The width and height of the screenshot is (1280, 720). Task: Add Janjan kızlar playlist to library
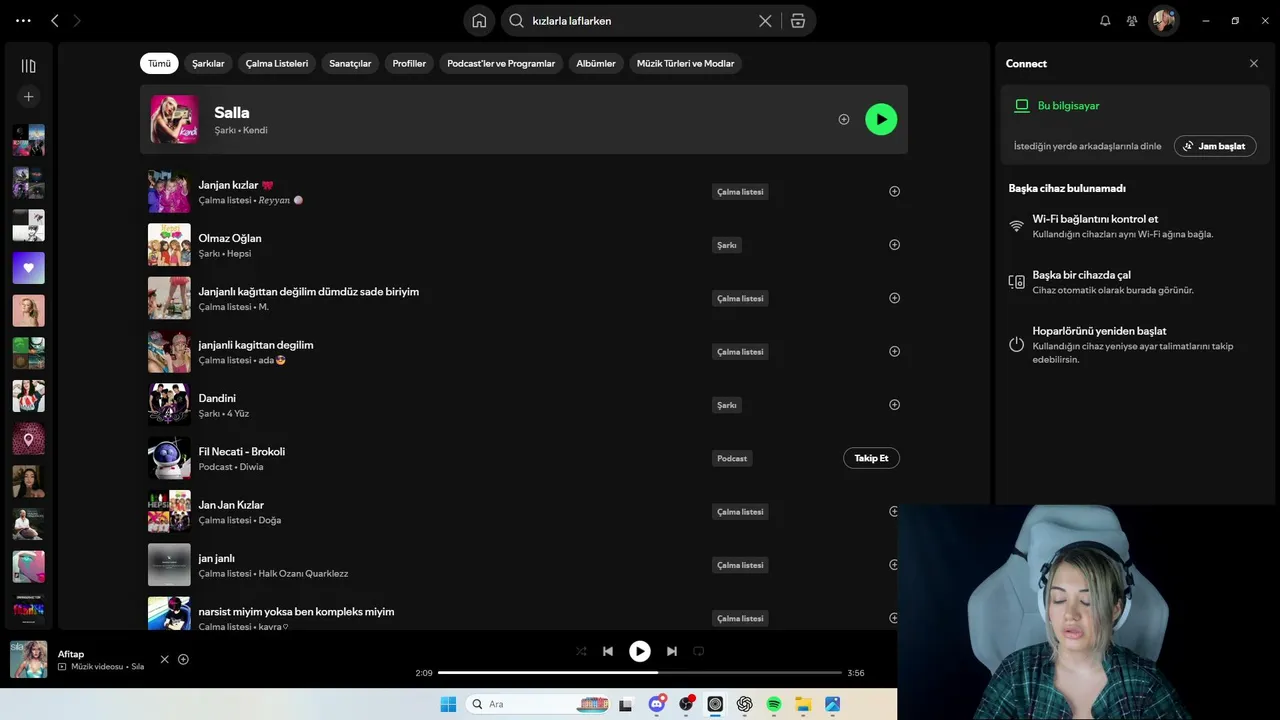pyautogui.click(x=894, y=191)
